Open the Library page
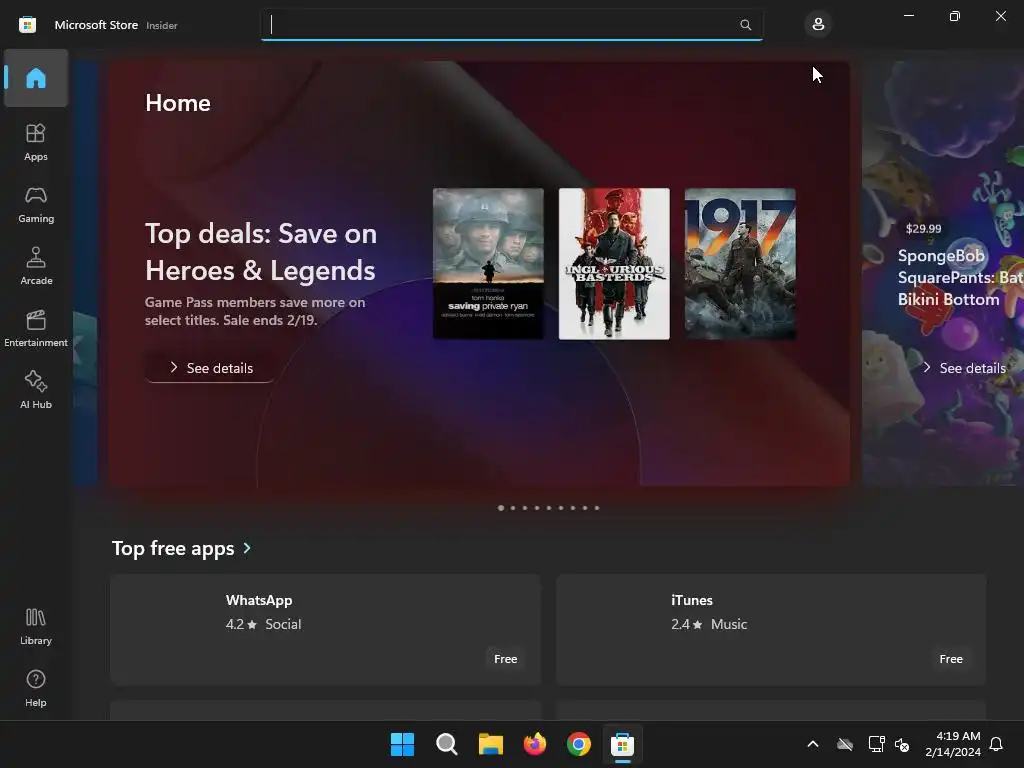 point(36,626)
